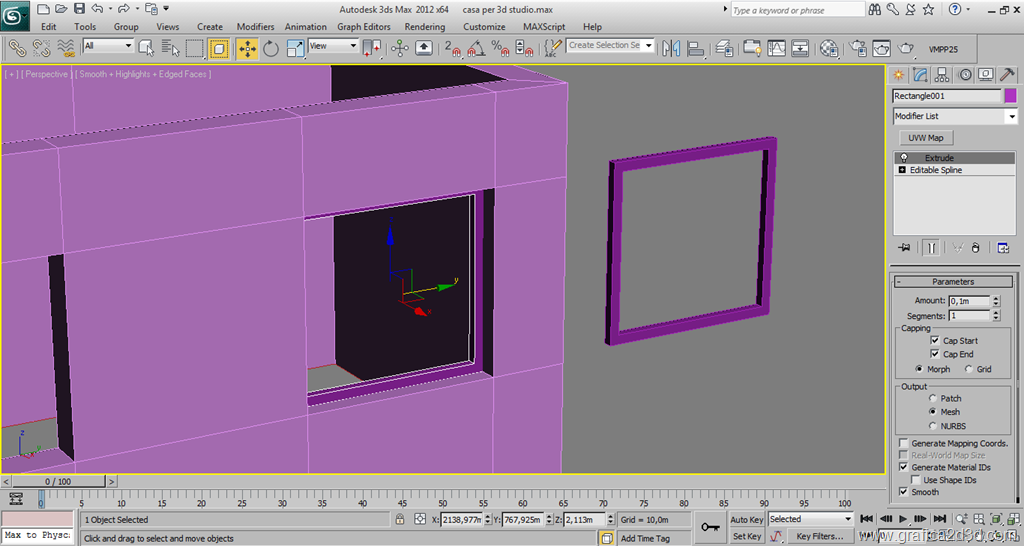Click the purple object color swatch

click(1010, 96)
